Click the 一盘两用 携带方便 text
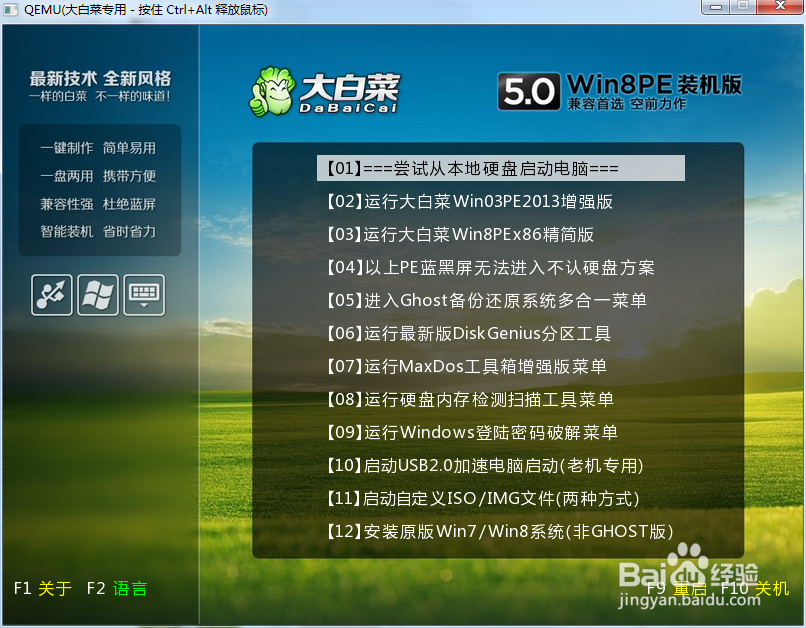The image size is (806, 628). click(98, 176)
